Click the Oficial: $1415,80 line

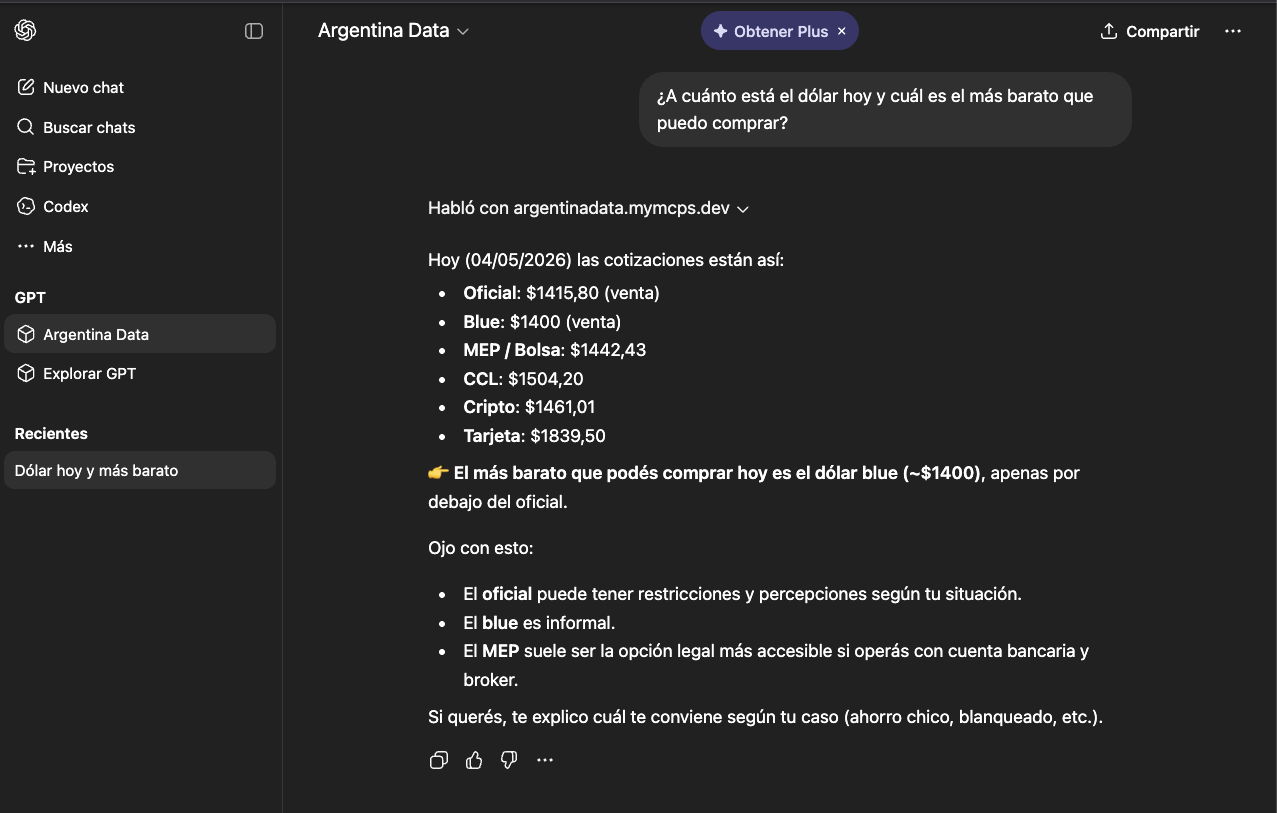(561, 293)
